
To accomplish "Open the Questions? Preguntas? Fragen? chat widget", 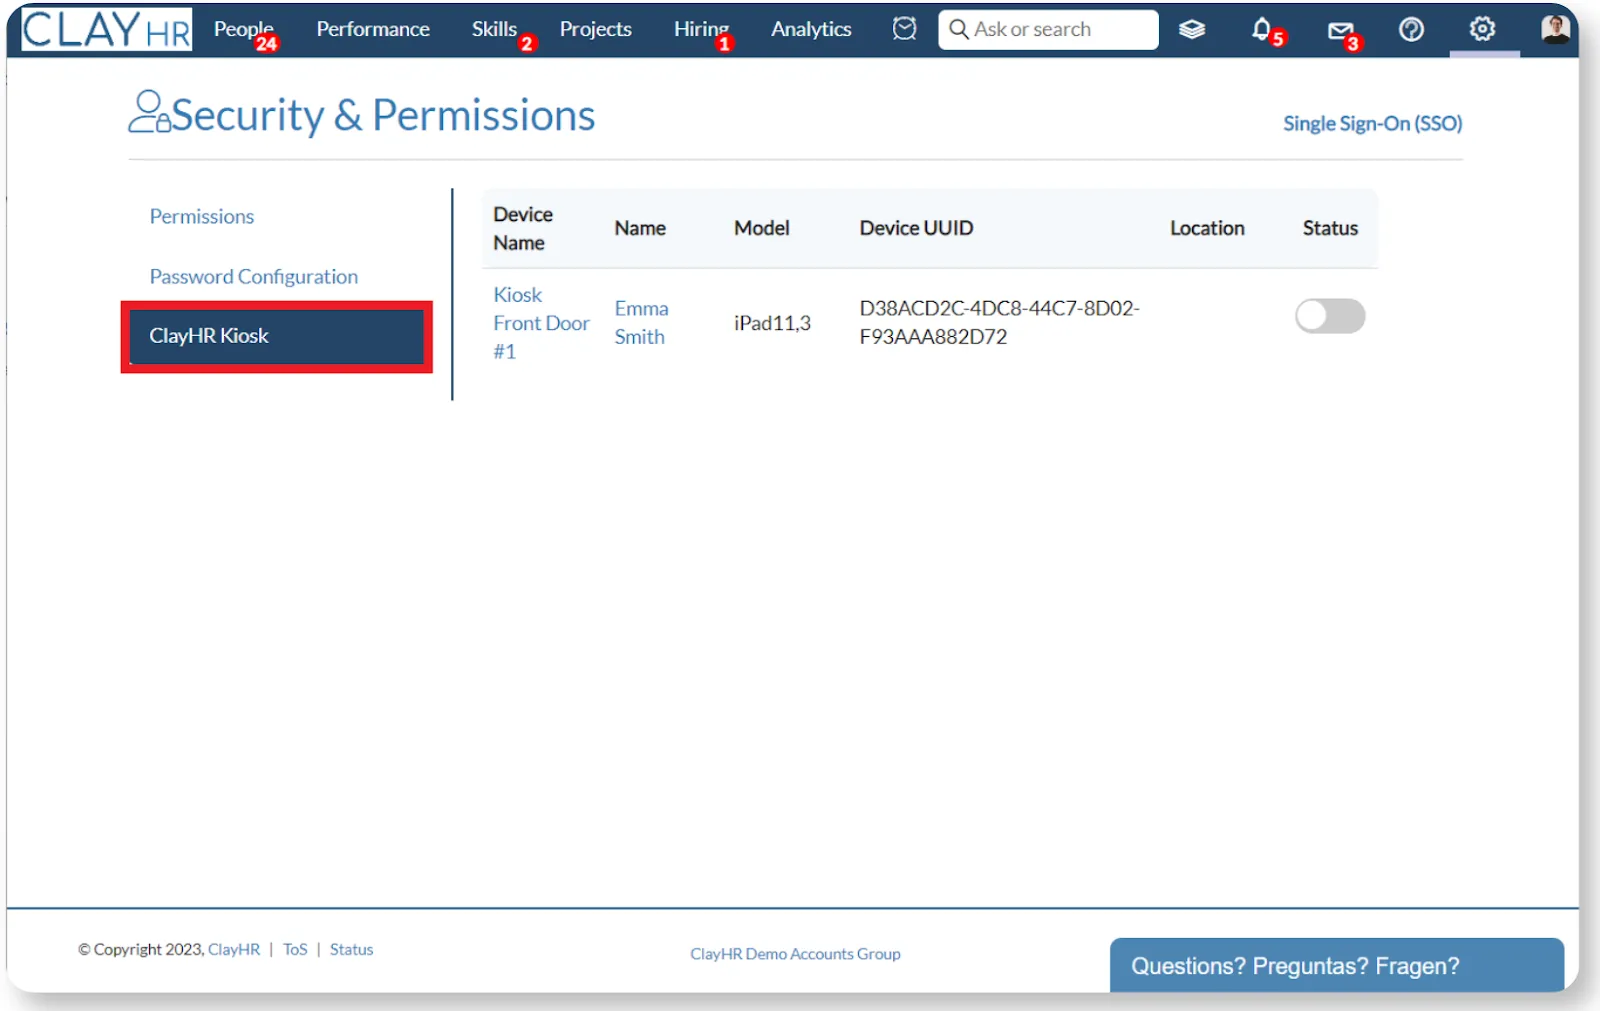I will click(x=1337, y=965).
